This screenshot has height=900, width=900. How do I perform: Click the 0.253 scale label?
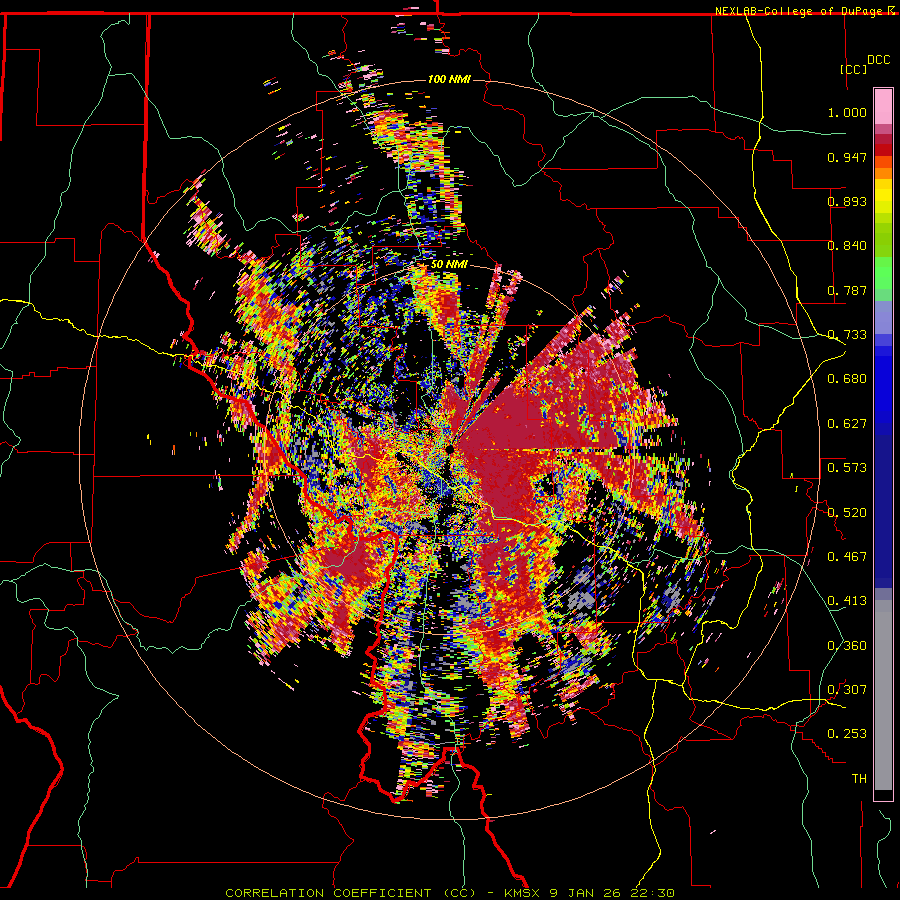[847, 734]
